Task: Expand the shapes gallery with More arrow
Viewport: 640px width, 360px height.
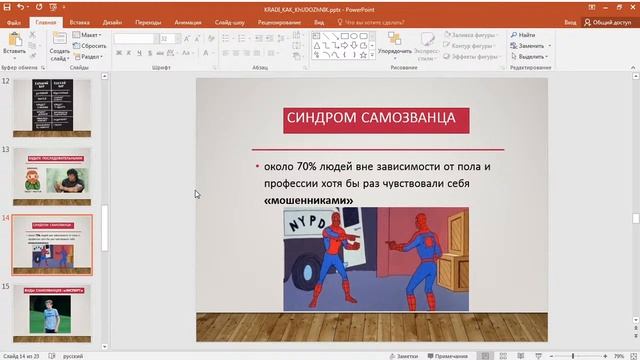Action: tap(372, 55)
